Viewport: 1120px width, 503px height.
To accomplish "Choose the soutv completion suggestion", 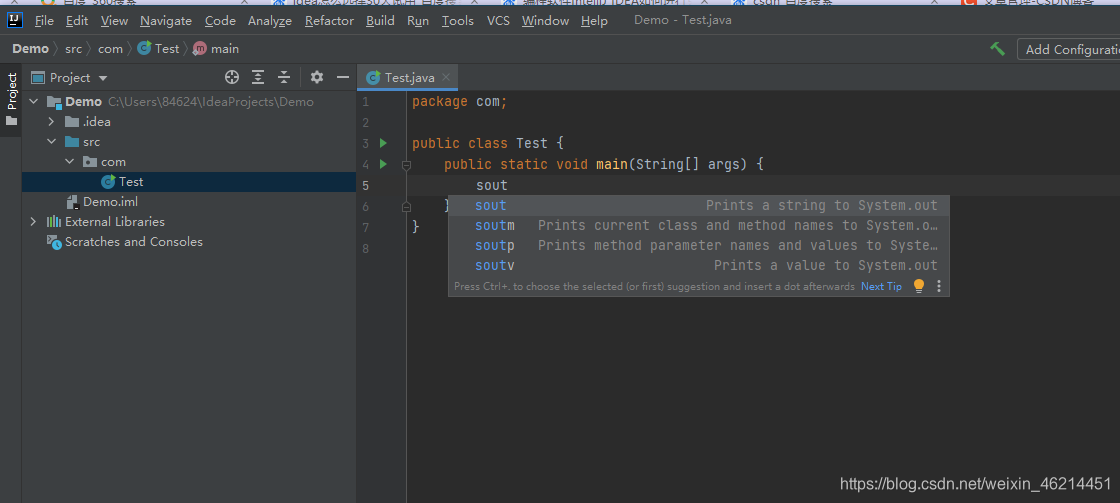I will 699,265.
